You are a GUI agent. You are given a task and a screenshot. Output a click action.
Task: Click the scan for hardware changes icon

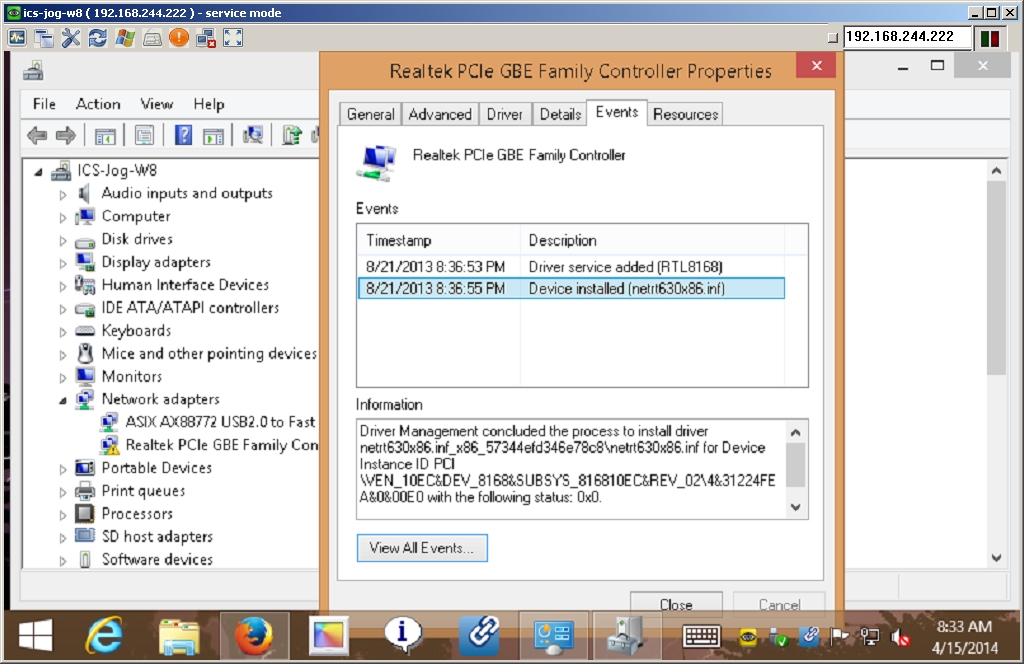tap(253, 135)
